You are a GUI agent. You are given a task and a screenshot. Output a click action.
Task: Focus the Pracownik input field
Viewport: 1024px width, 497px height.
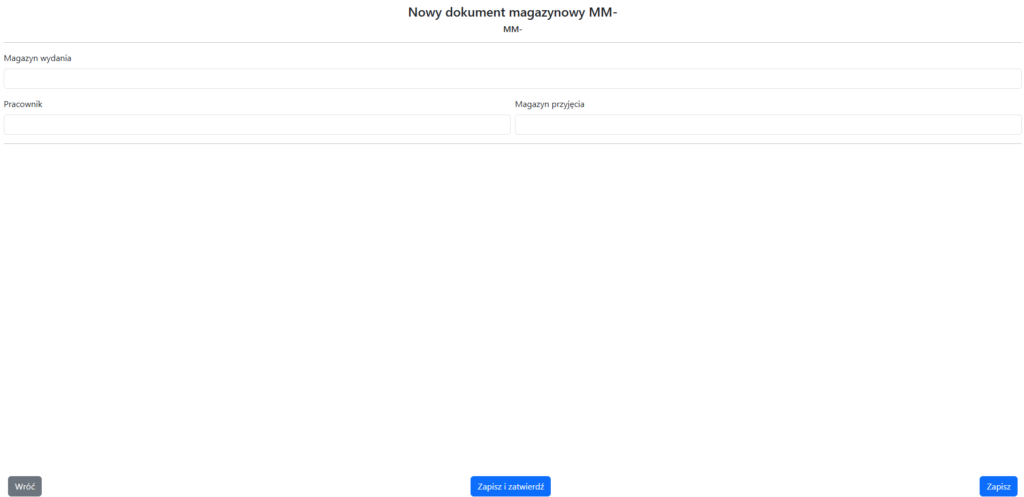[x=257, y=125]
